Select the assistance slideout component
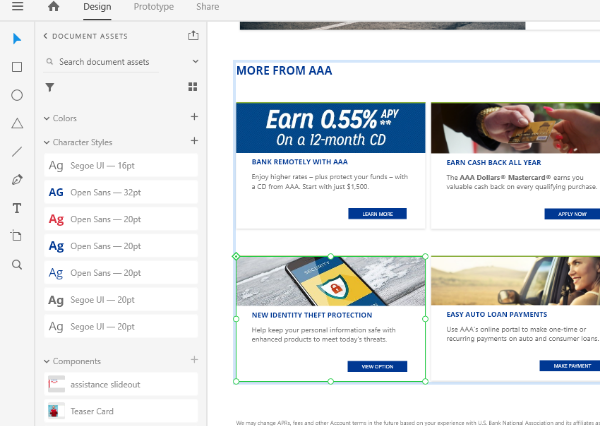This screenshot has width=600, height=426. (121, 384)
